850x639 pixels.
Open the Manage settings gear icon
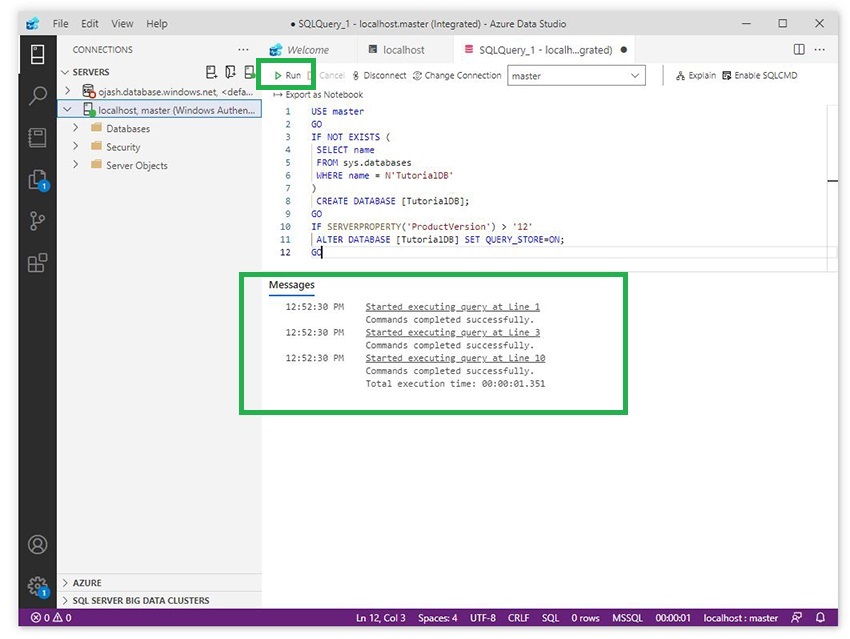[37, 586]
